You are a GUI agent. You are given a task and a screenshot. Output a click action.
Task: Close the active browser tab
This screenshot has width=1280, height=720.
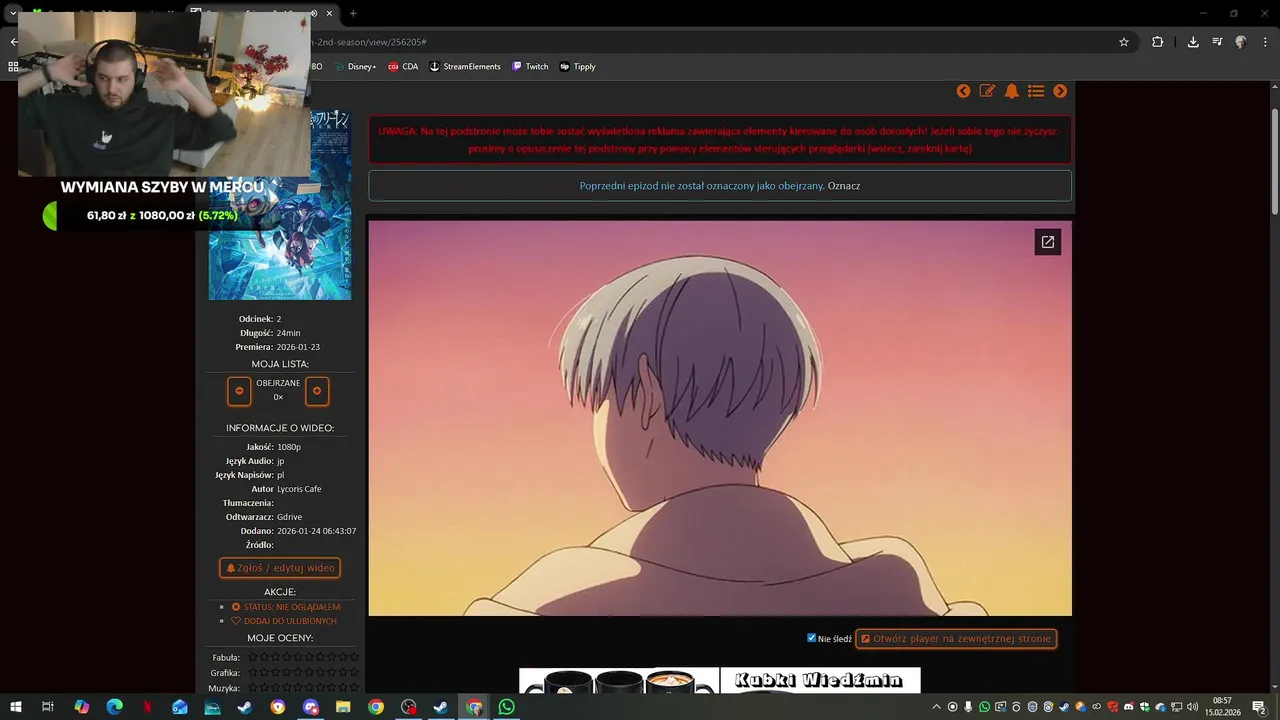click(329, 13)
